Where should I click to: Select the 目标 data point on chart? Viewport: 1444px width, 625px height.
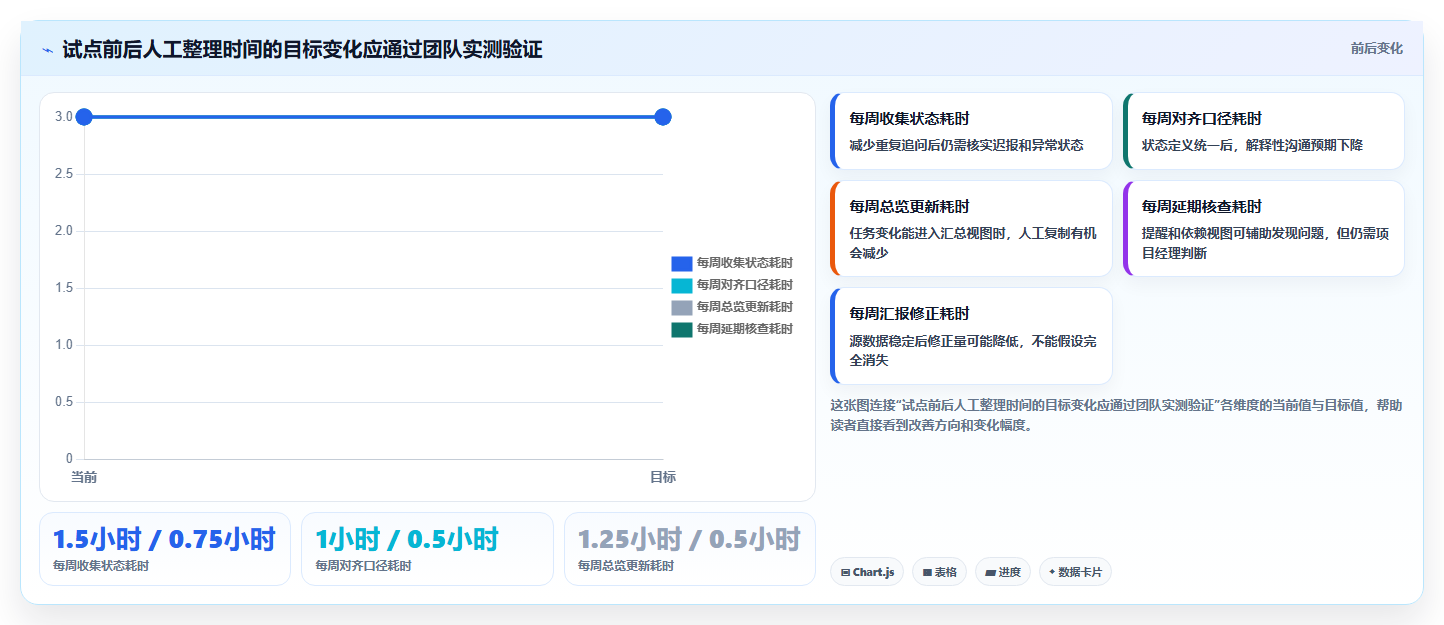662,117
